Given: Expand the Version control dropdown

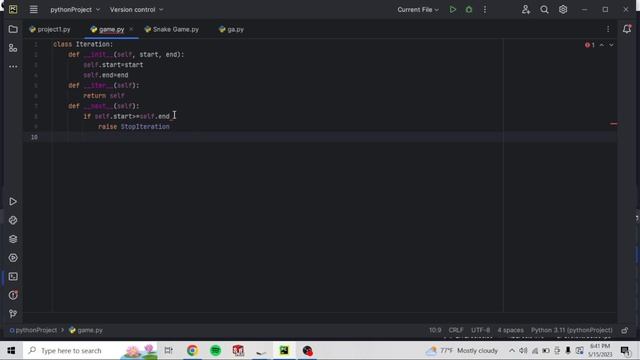Looking at the screenshot, I should tap(136, 9).
